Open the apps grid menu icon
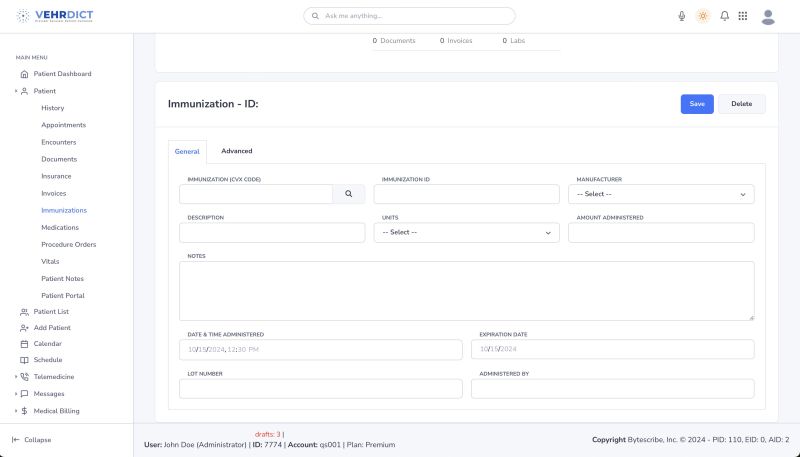 pyautogui.click(x=743, y=16)
